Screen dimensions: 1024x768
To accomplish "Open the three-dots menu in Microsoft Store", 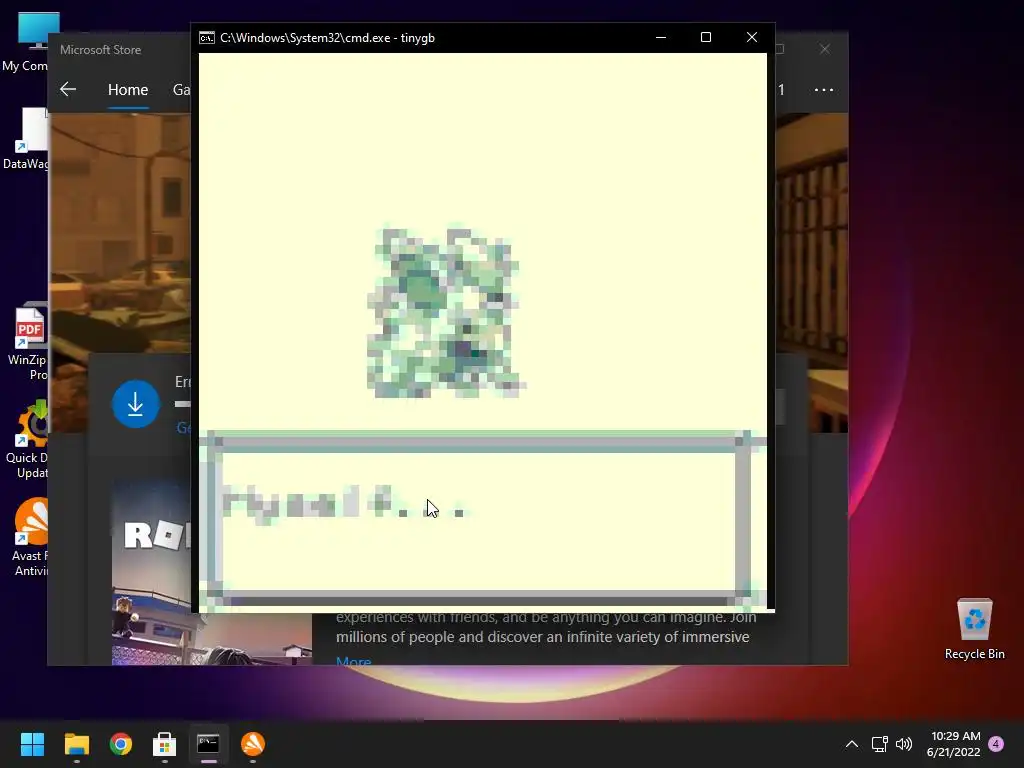I will click(x=824, y=89).
